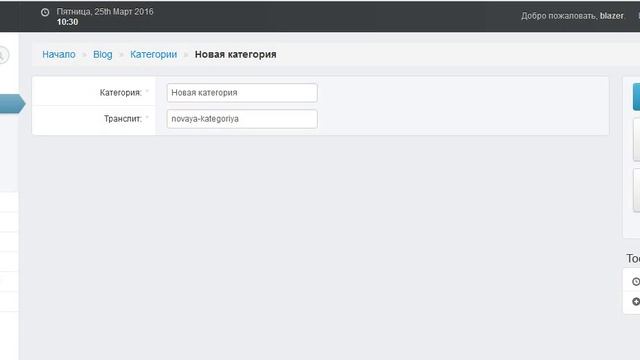This screenshot has width=640, height=360.
Task: Click the Новая категория breadcrumb title
Action: pos(236,54)
